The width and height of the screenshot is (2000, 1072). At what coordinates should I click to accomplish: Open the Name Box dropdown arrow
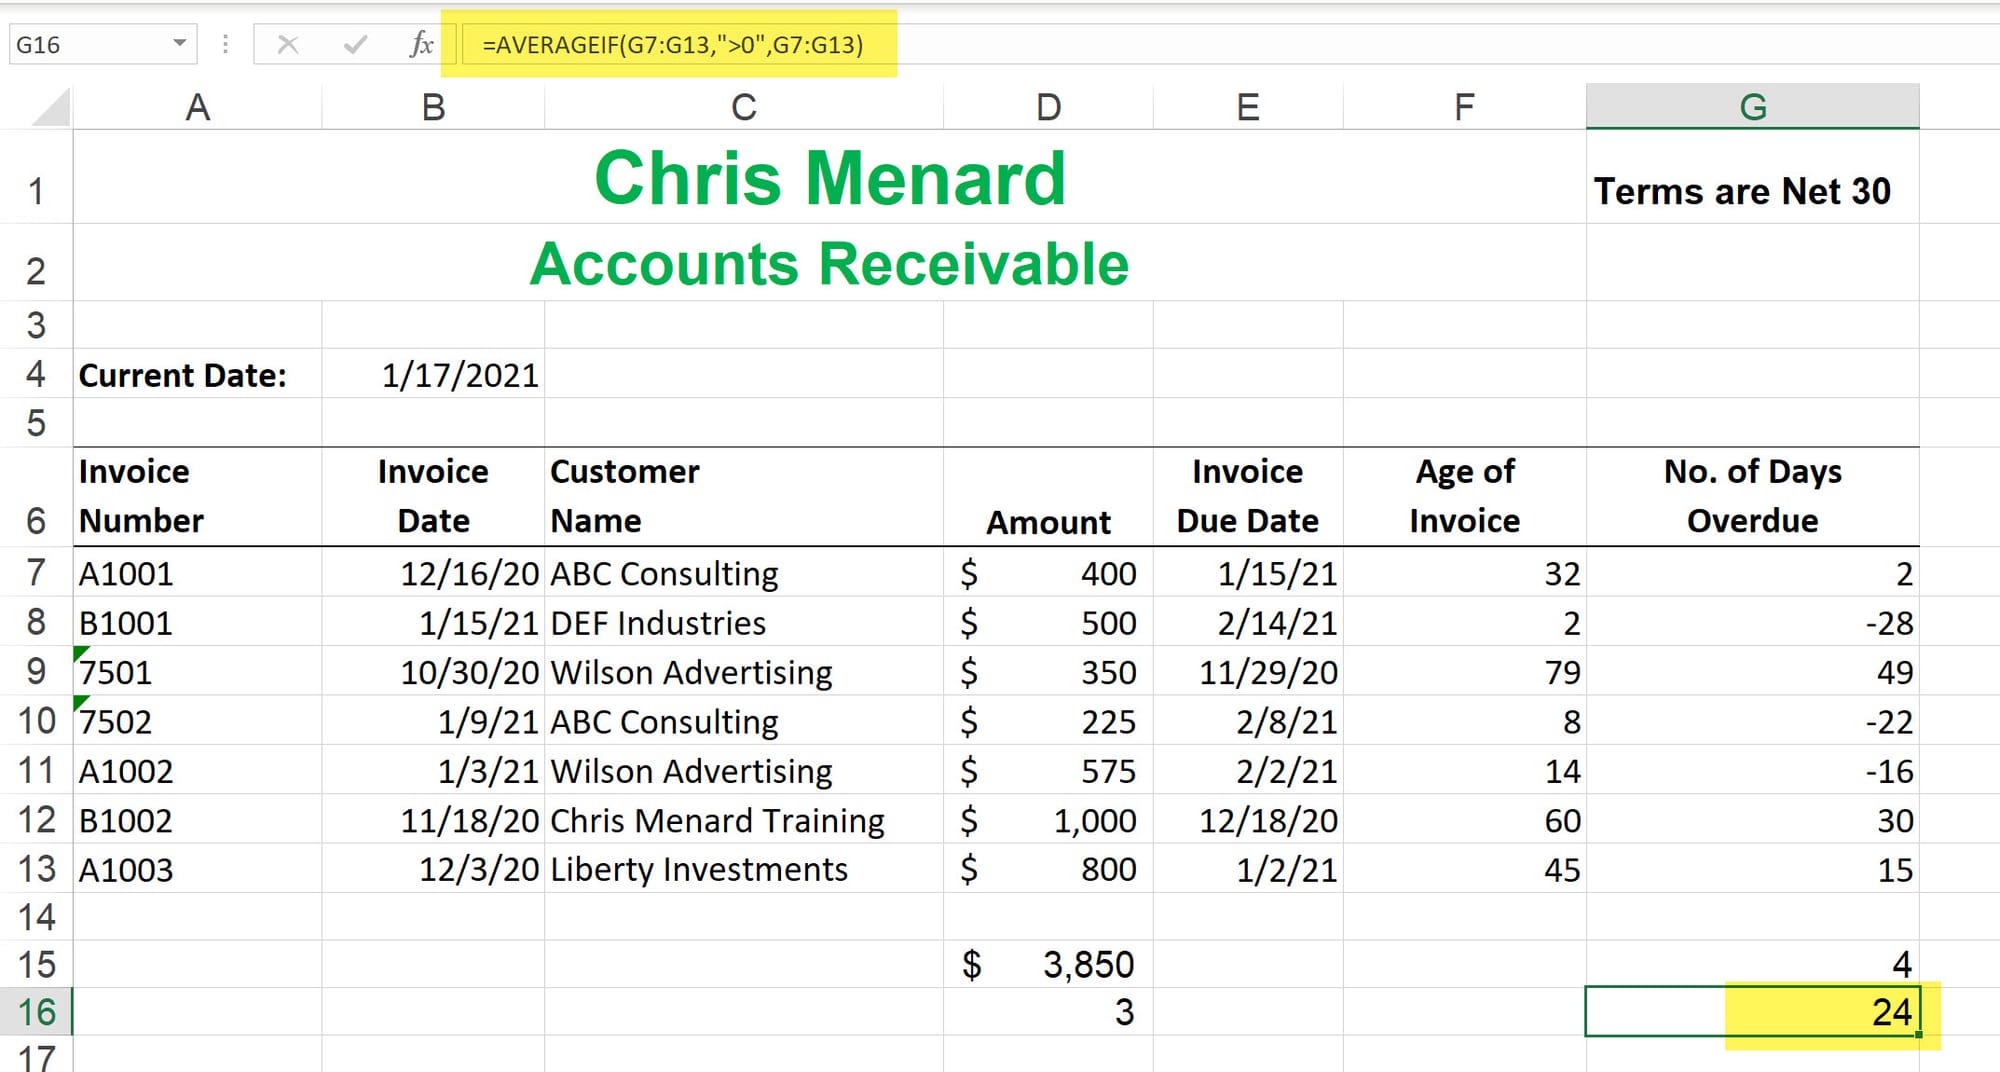click(180, 43)
